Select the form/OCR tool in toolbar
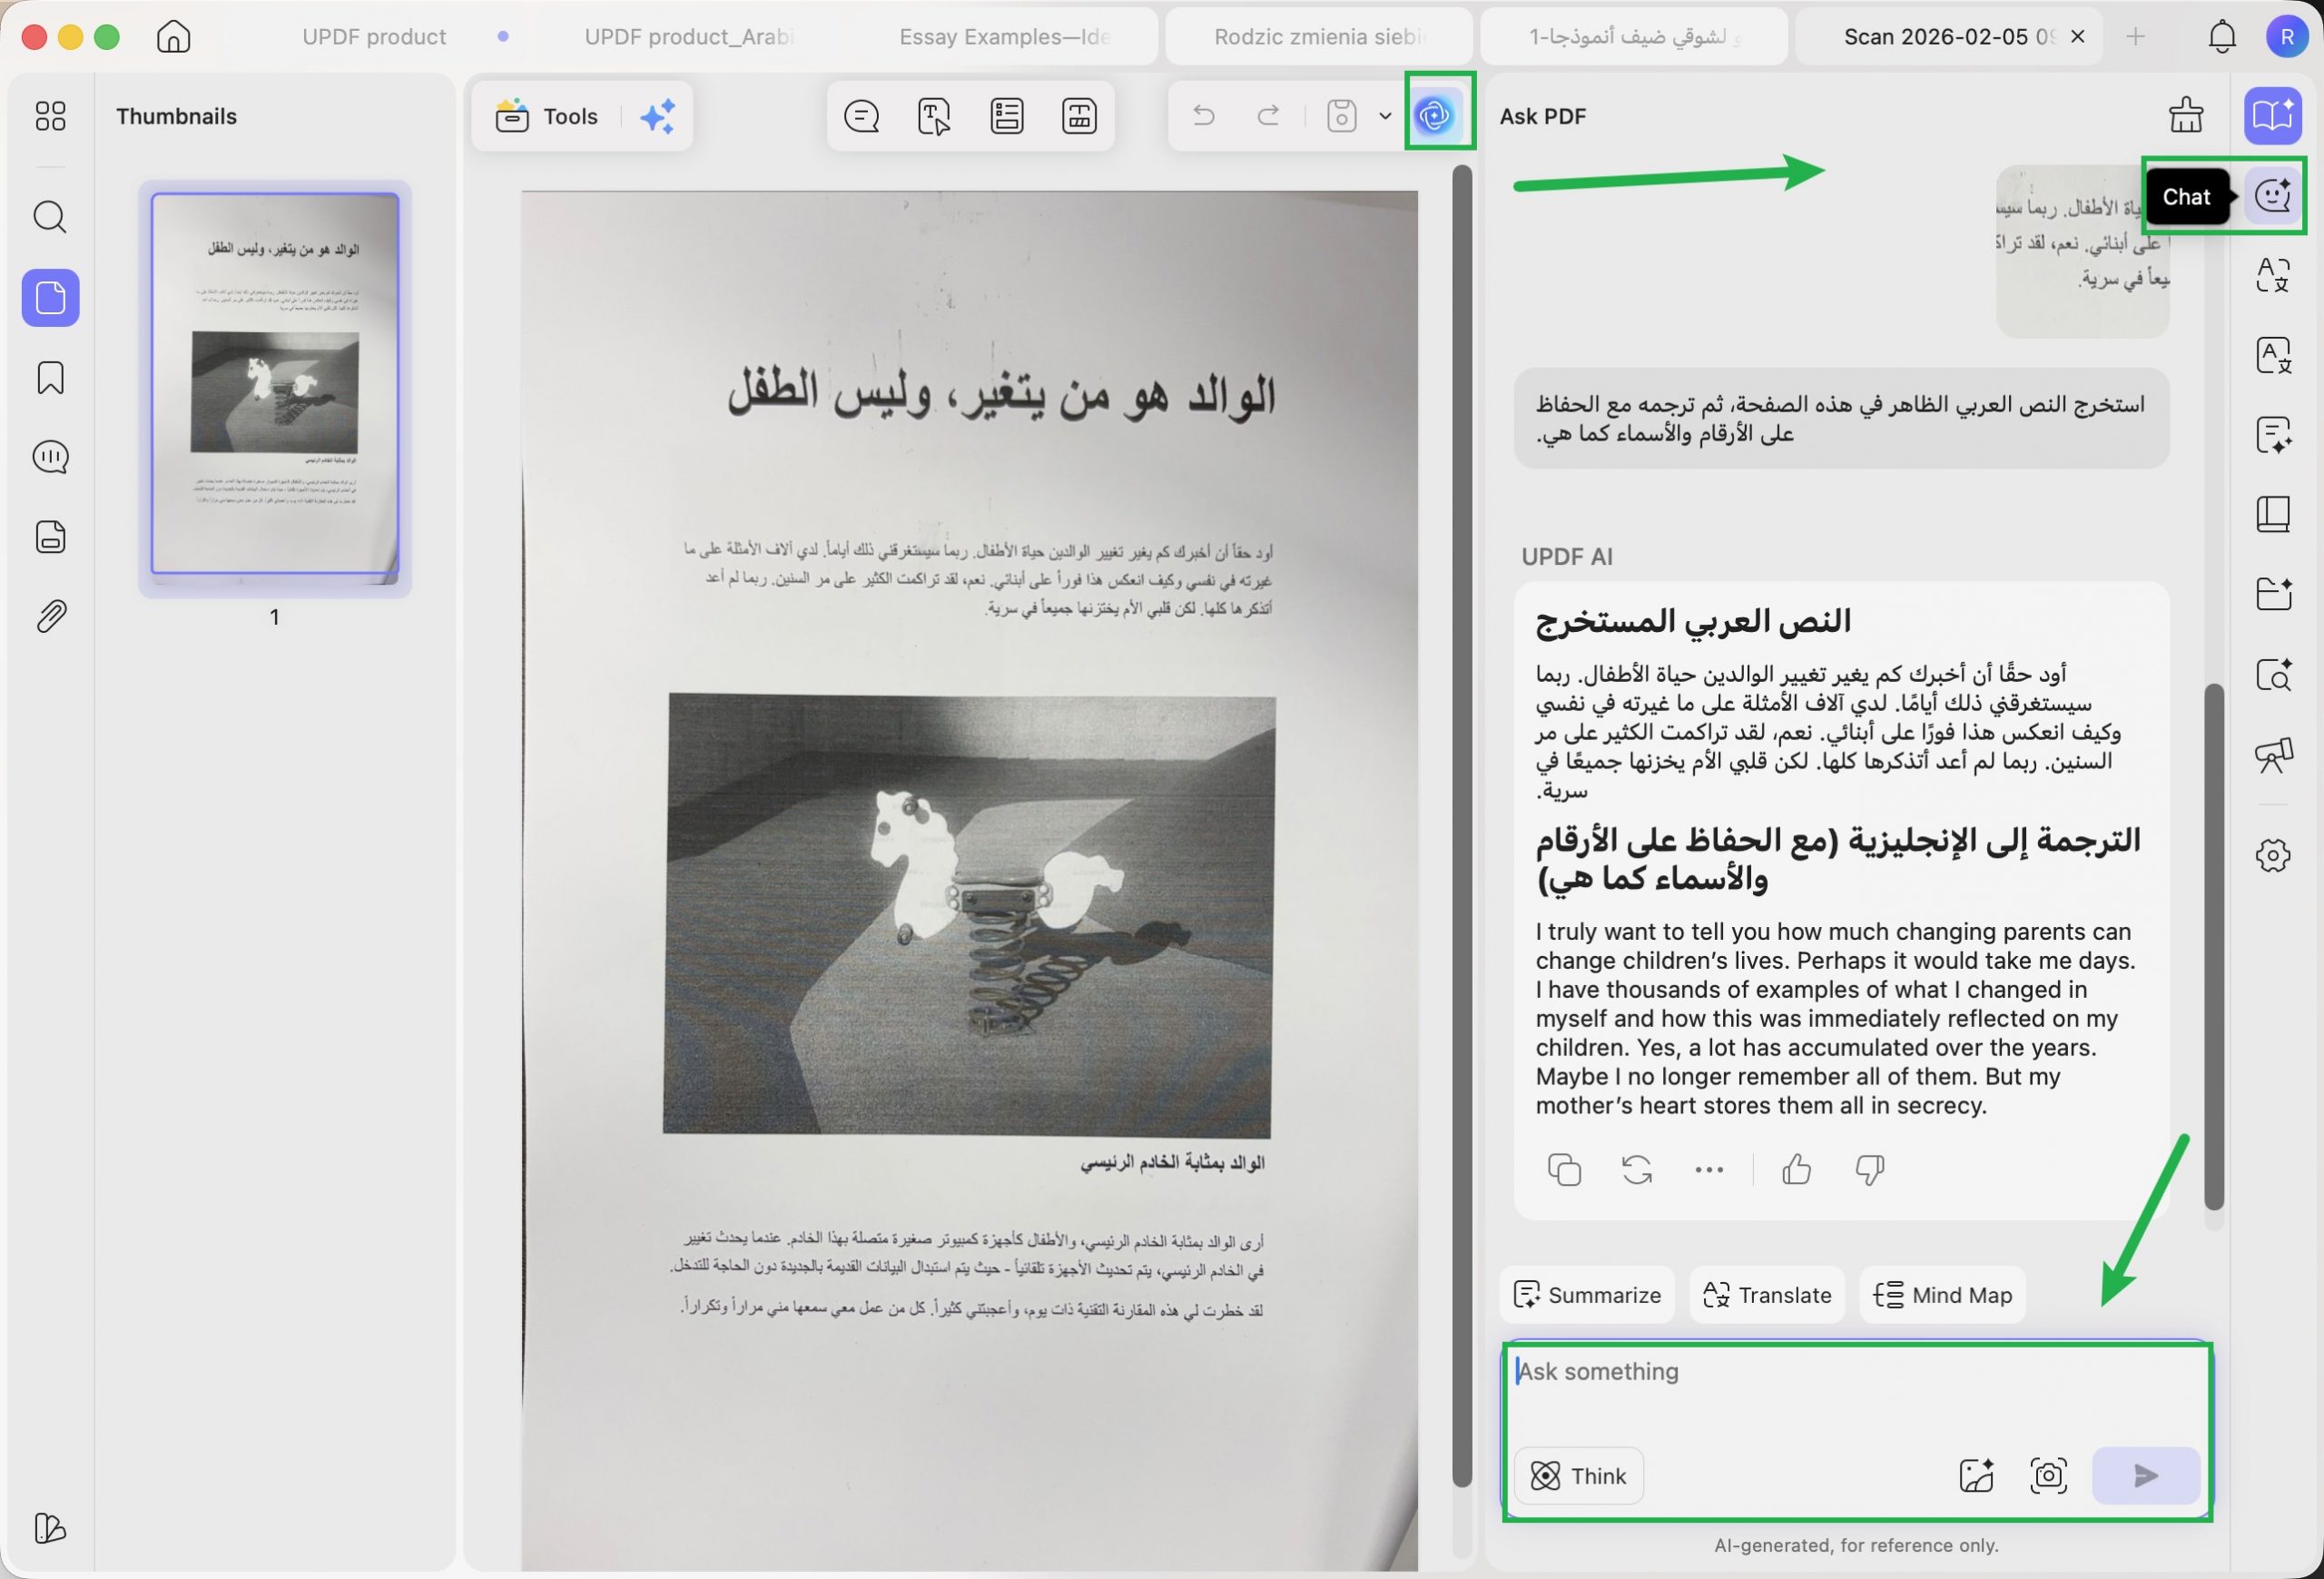This screenshot has width=2324, height=1579. [1079, 116]
